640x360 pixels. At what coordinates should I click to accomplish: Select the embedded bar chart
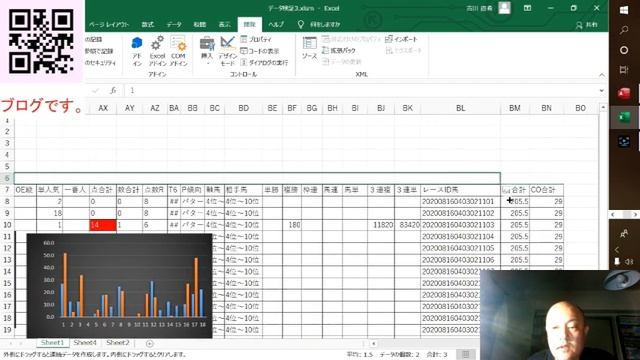(120, 286)
